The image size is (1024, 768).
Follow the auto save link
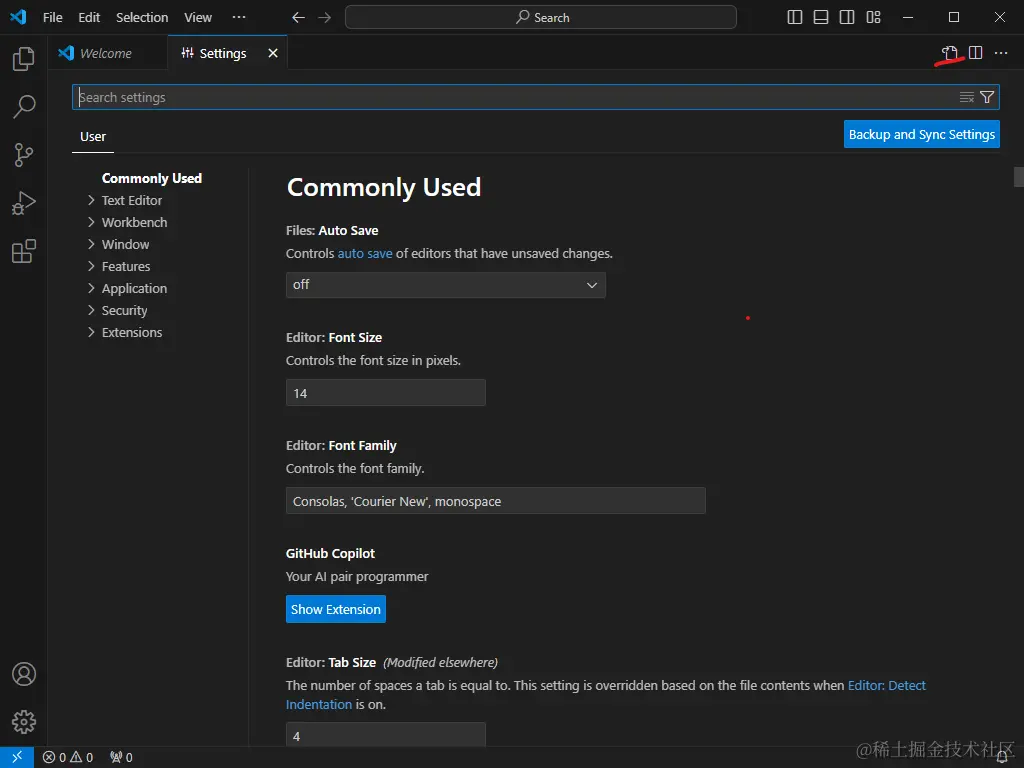pos(365,253)
